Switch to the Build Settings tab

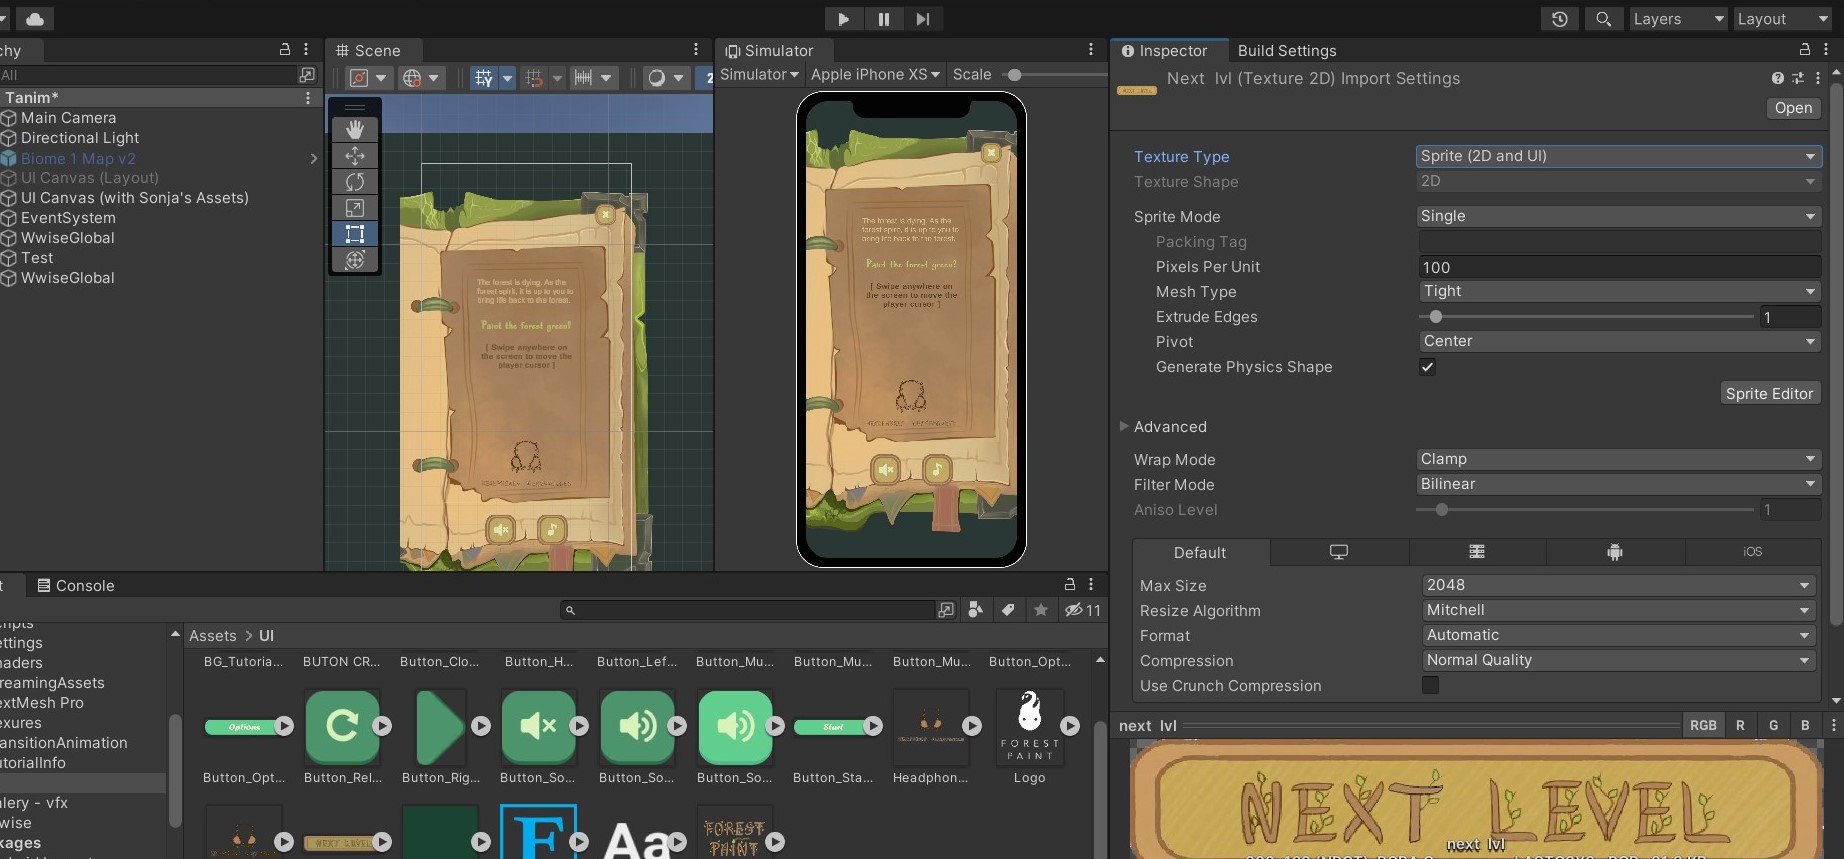(1287, 50)
